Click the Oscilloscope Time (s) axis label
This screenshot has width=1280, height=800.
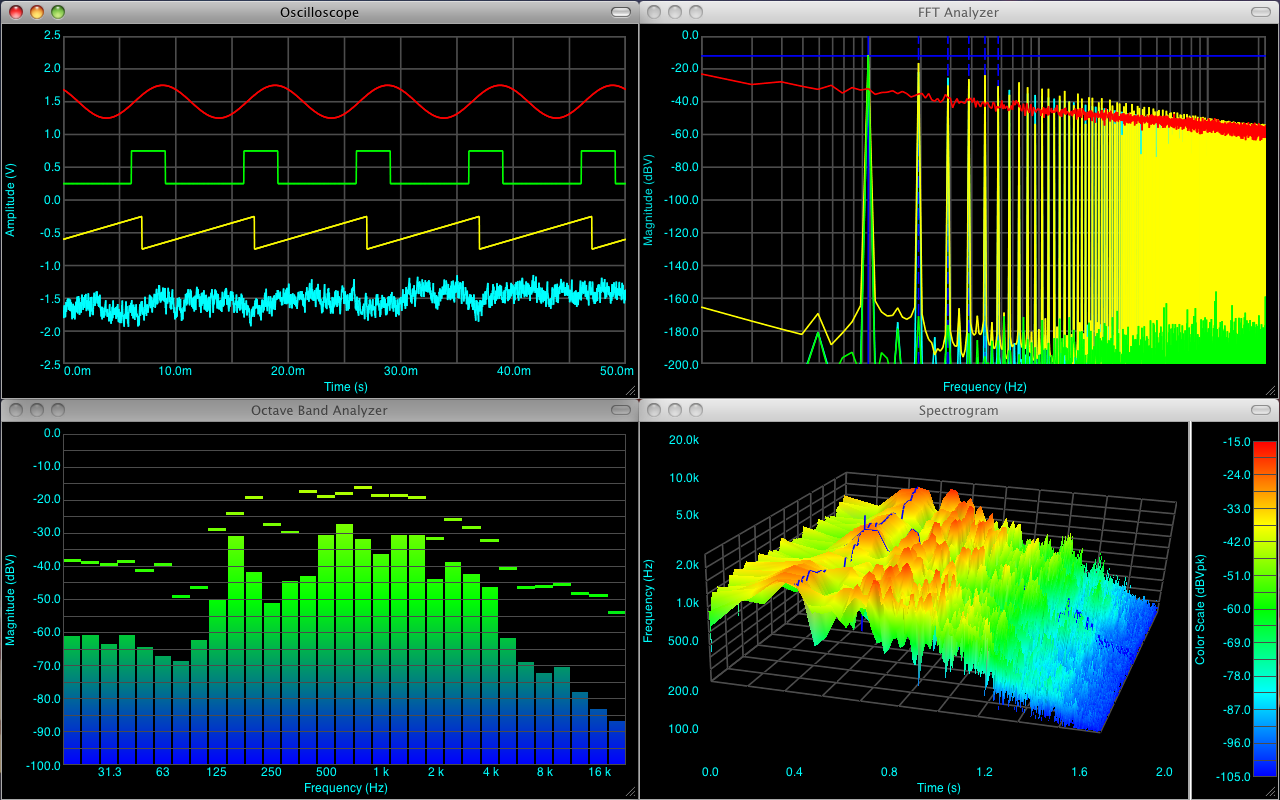[x=344, y=386]
